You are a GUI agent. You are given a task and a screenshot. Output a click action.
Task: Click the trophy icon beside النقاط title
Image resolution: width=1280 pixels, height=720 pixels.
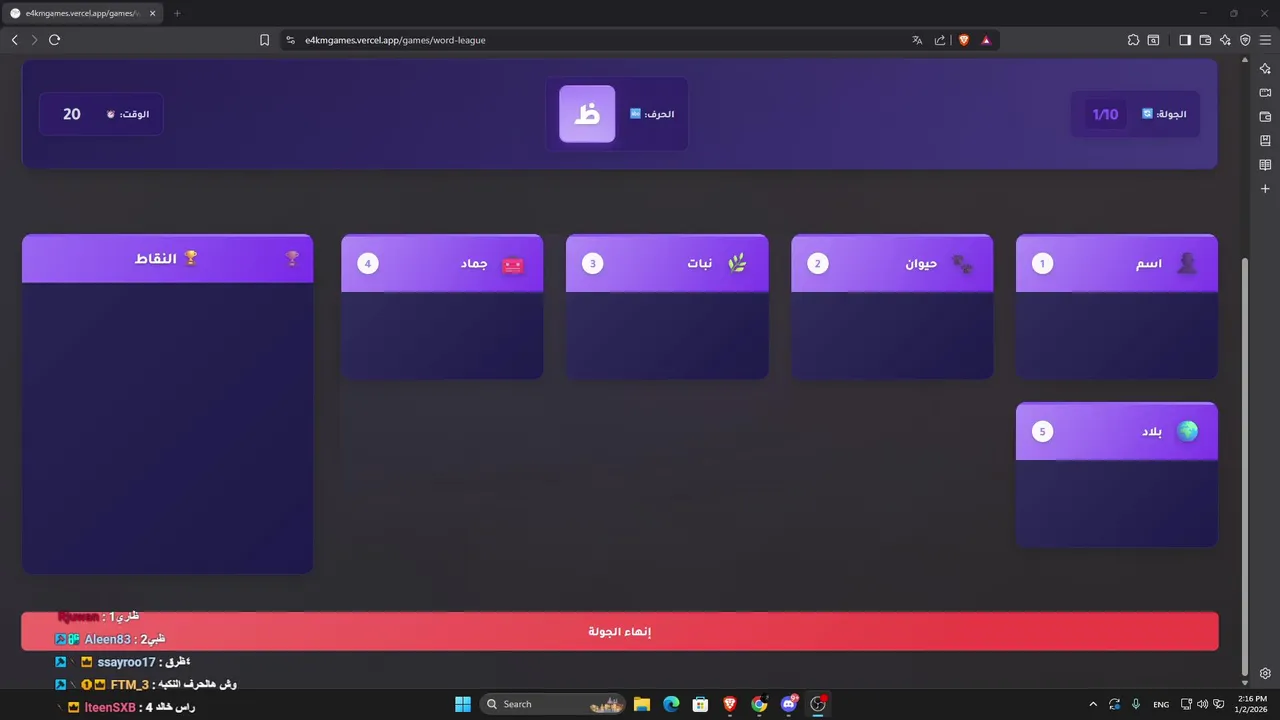tap(190, 258)
